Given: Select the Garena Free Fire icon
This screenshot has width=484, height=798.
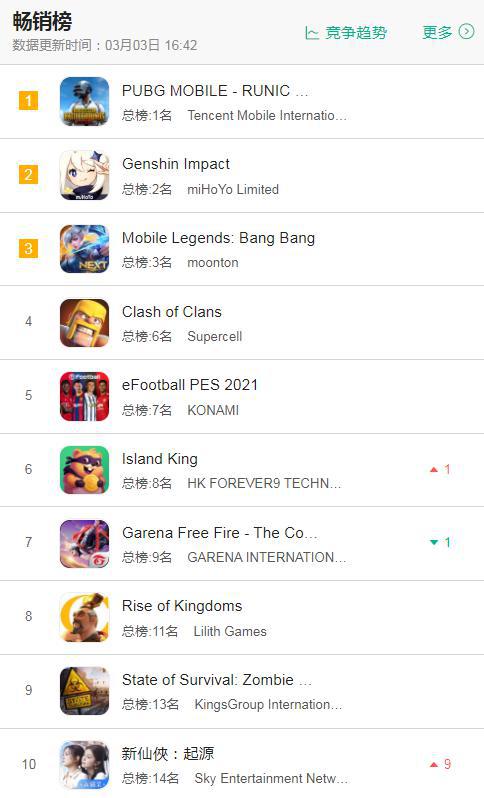Looking at the screenshot, I should click(x=84, y=544).
